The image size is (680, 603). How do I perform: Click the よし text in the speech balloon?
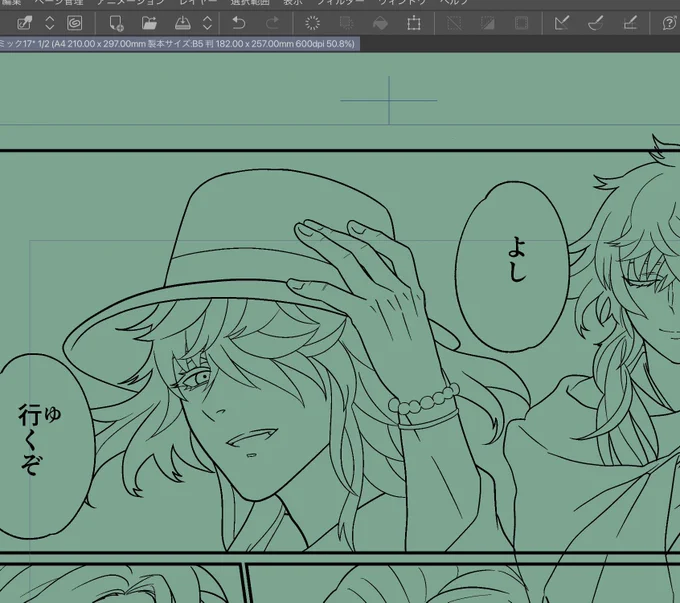(x=517, y=259)
